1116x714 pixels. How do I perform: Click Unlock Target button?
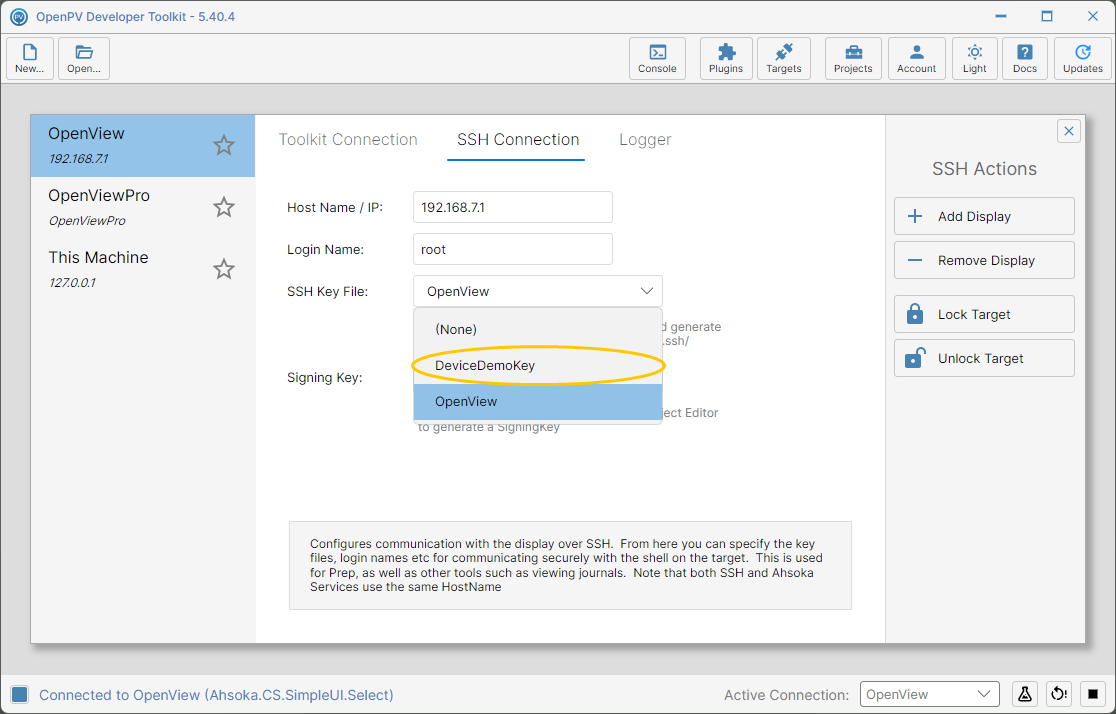point(984,359)
